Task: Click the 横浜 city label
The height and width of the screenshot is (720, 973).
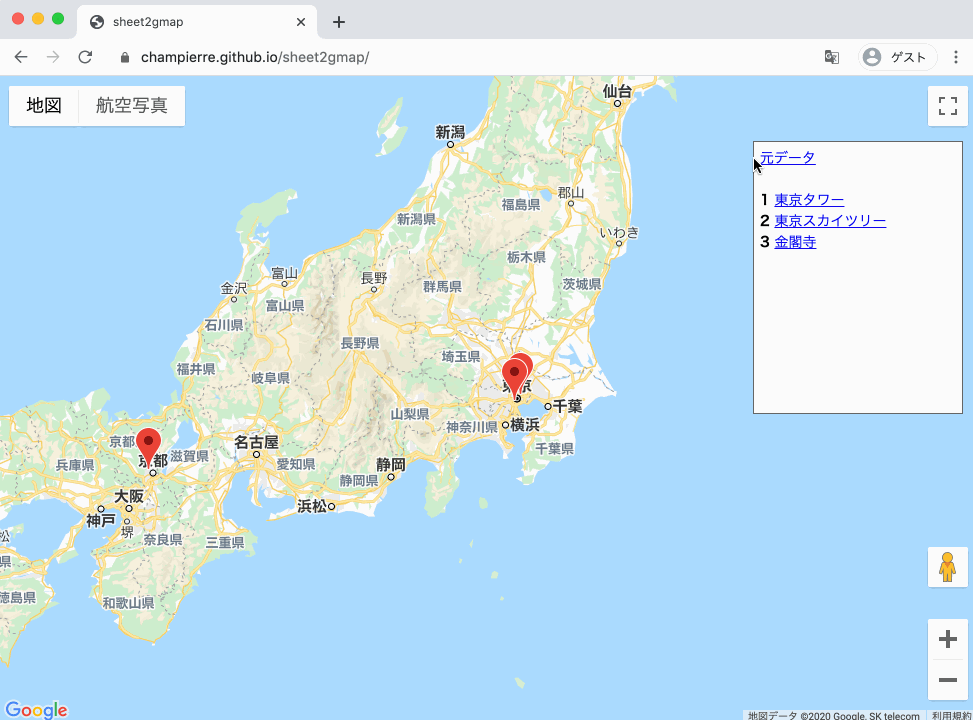Action: coord(525,425)
